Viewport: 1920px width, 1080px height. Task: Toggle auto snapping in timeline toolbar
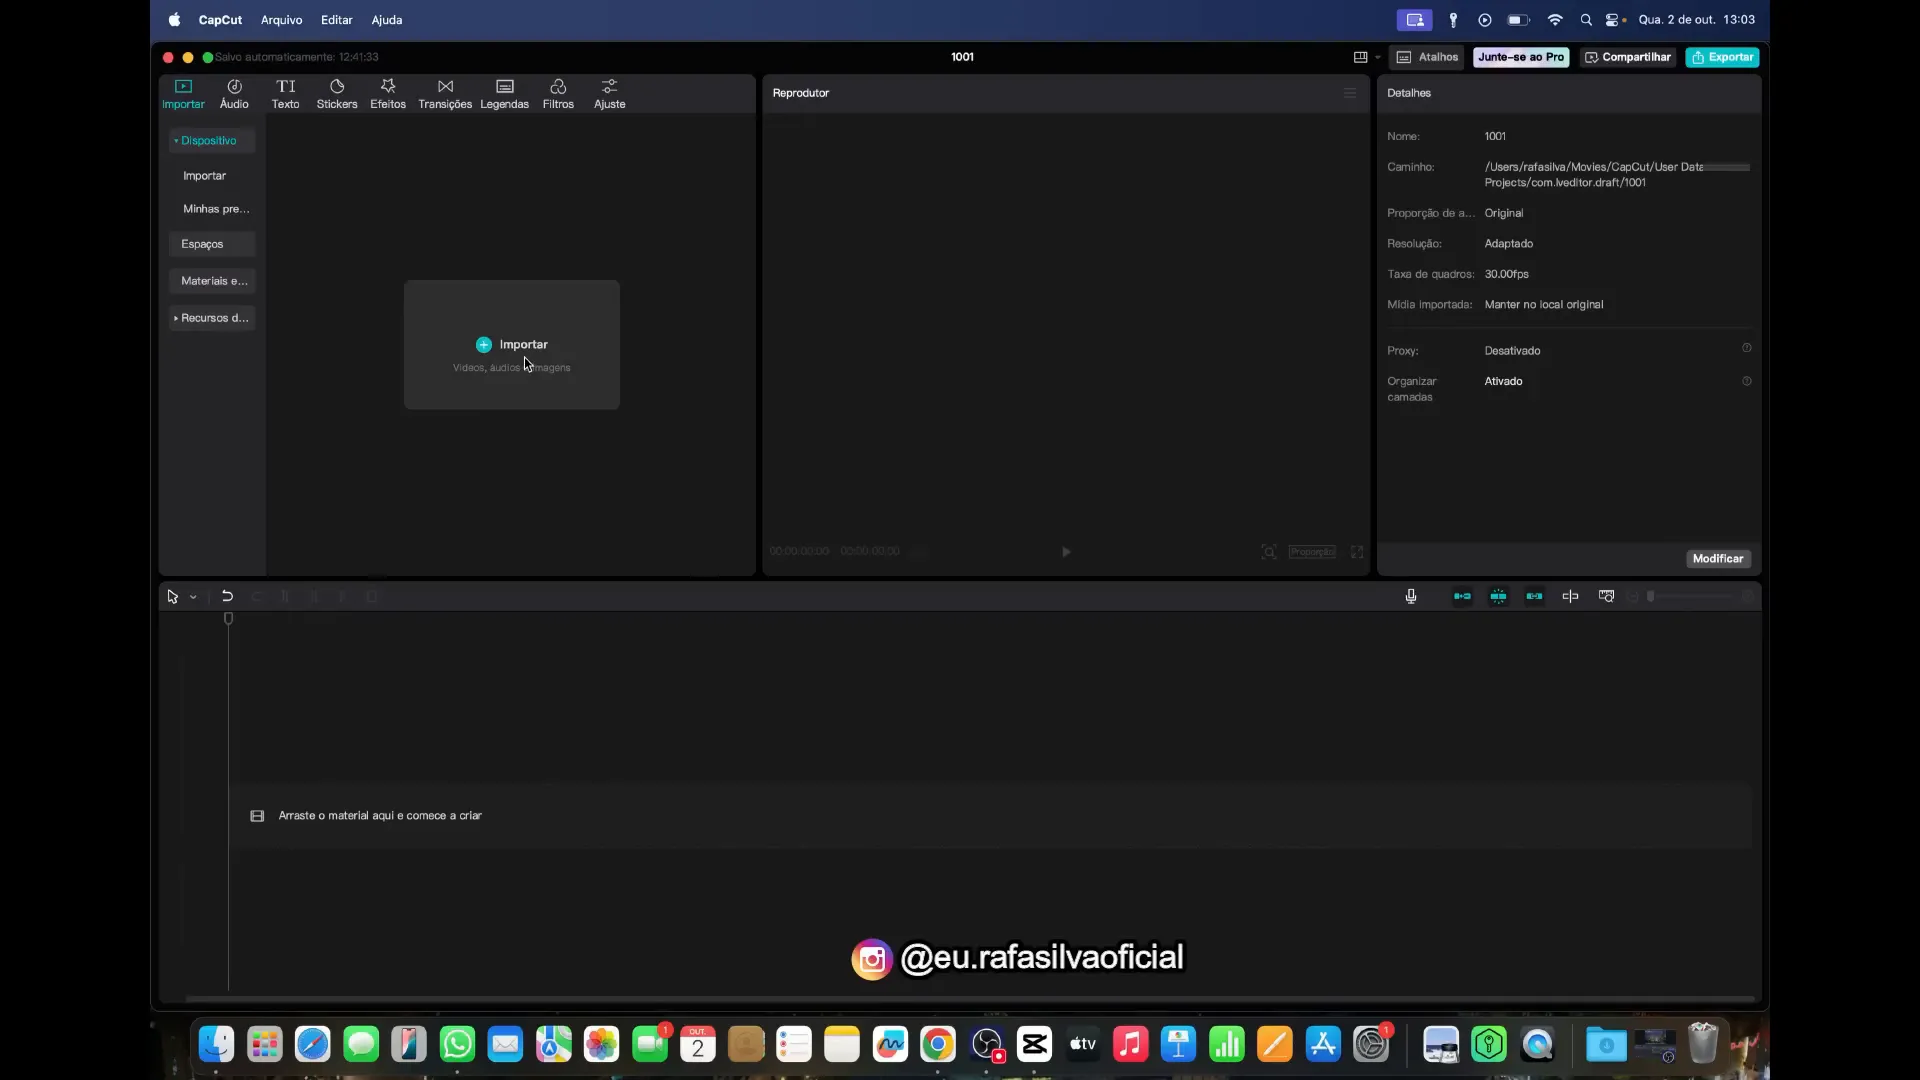(x=1498, y=596)
